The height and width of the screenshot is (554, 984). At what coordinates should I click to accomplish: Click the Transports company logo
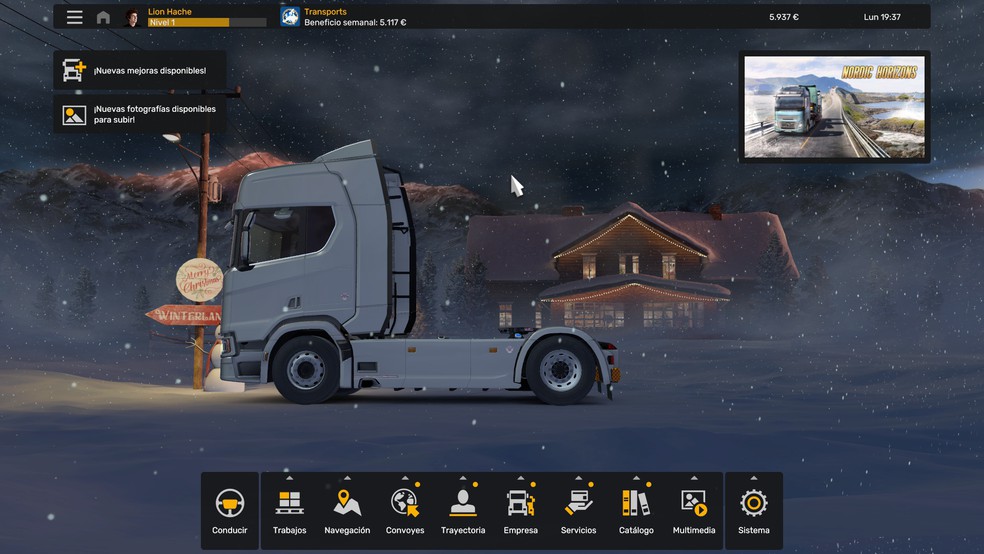pyautogui.click(x=290, y=17)
